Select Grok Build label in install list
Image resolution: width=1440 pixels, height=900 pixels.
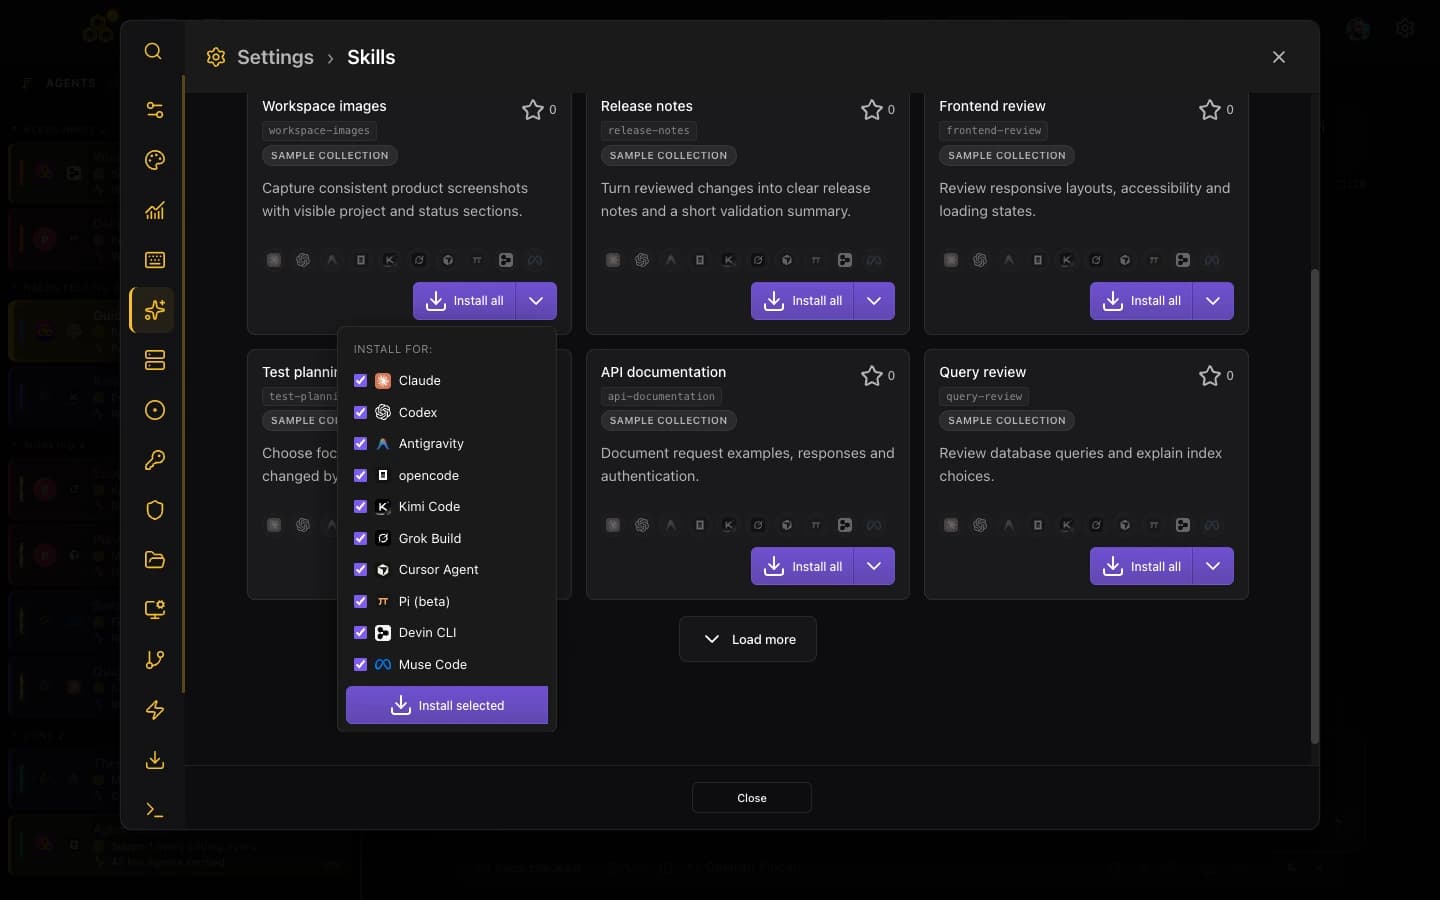(430, 538)
